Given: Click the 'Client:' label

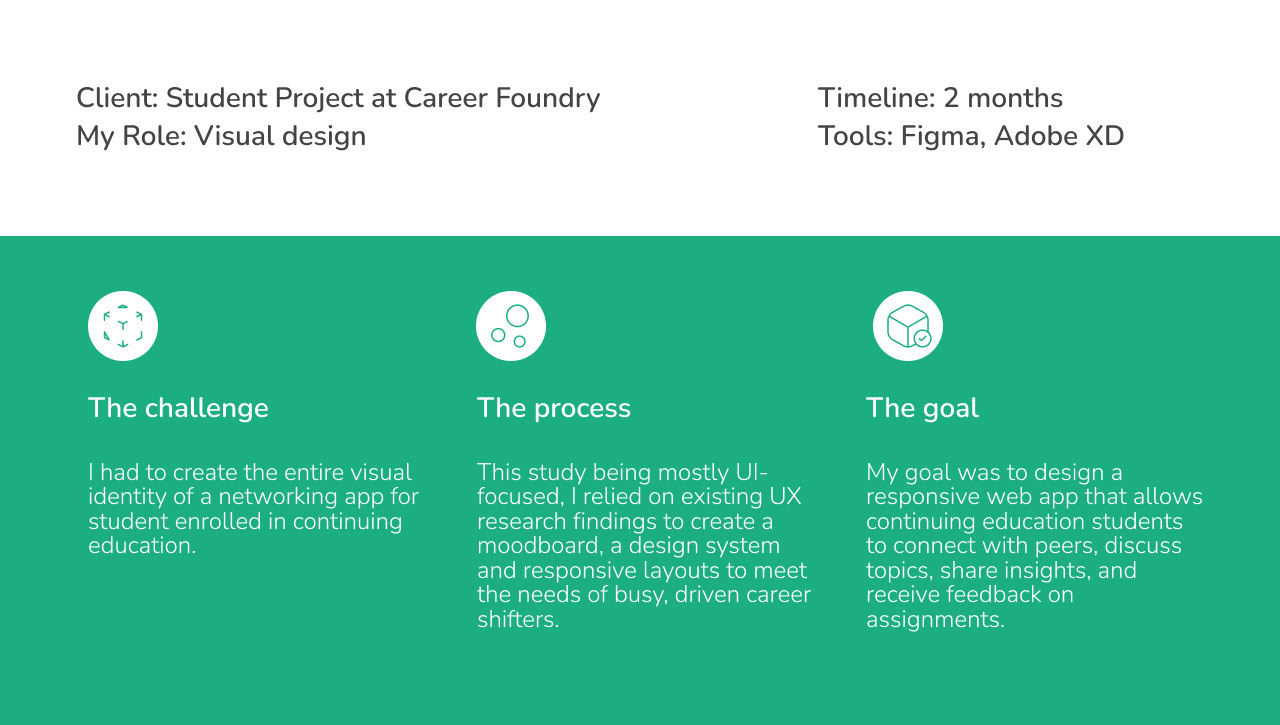Looking at the screenshot, I should tap(117, 98).
